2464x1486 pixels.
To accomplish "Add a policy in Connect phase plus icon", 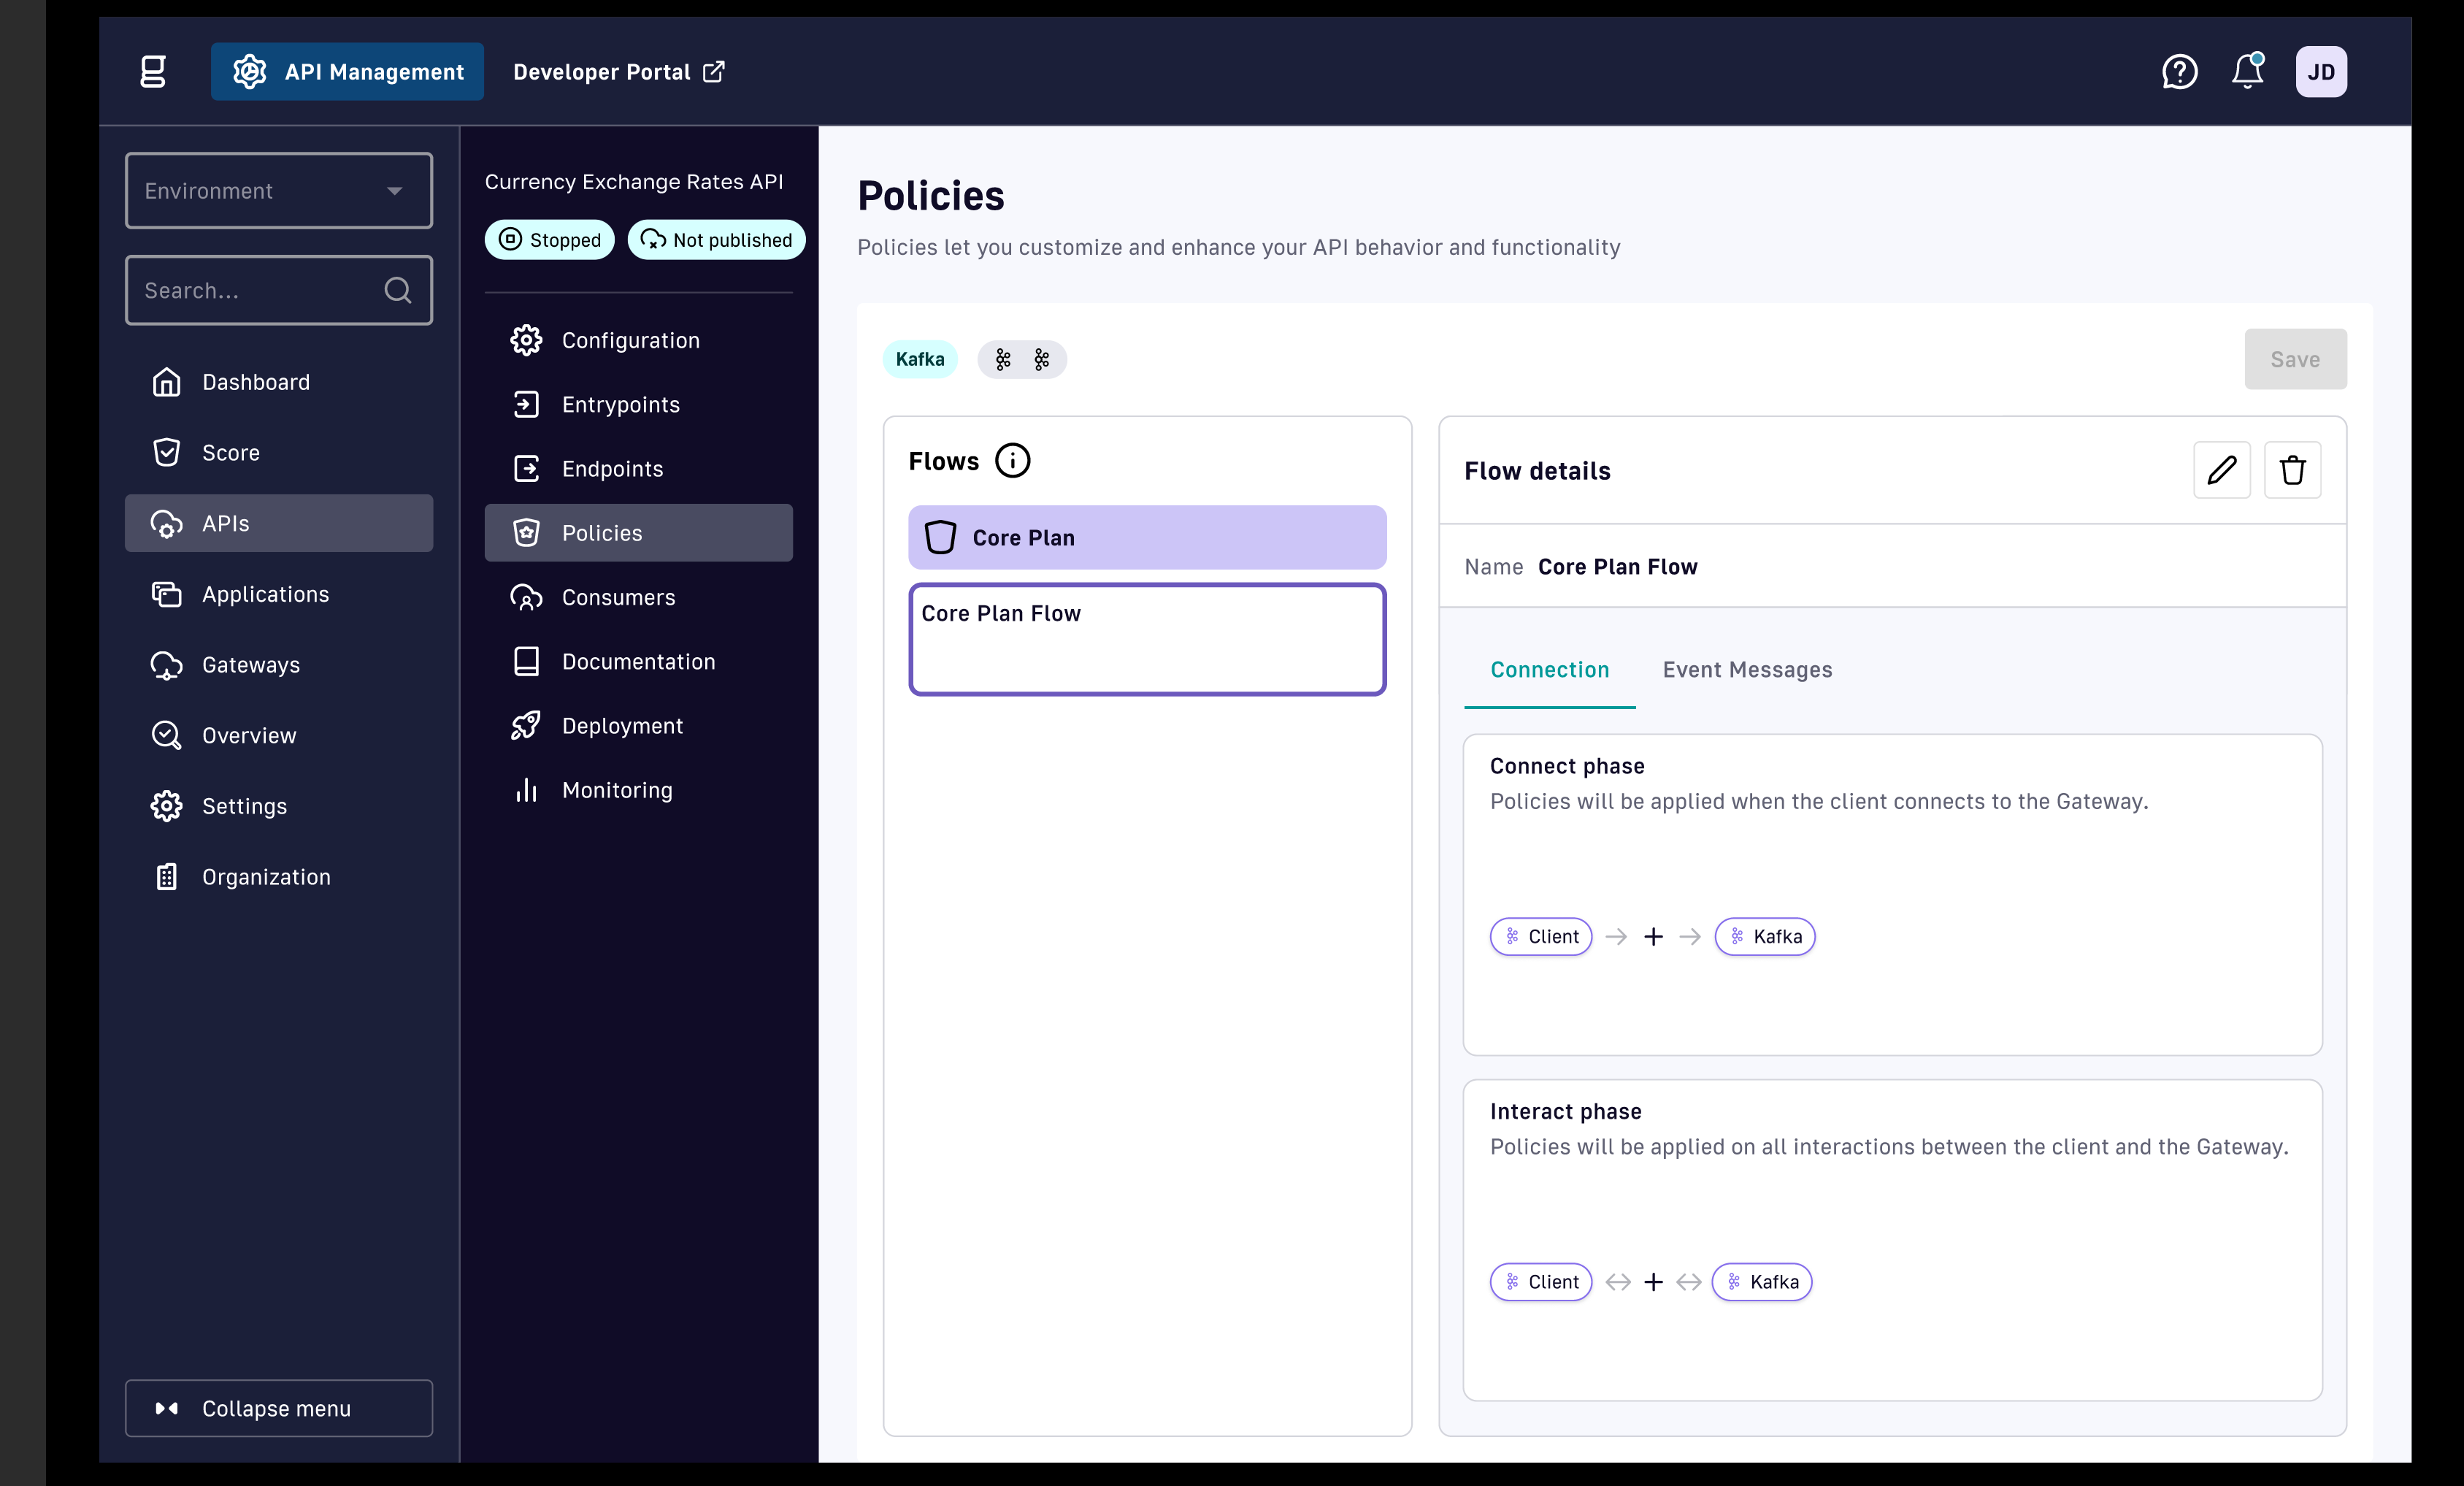I will click(1653, 937).
